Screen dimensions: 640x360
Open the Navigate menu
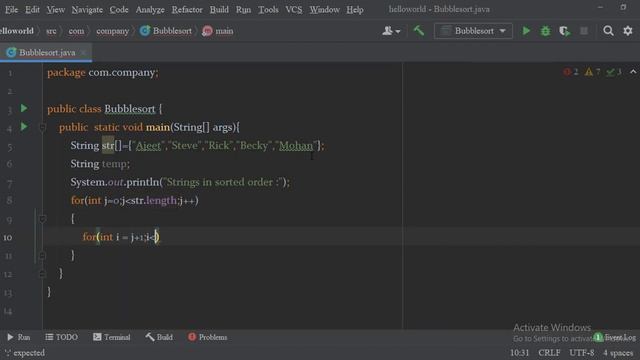coord(87,9)
